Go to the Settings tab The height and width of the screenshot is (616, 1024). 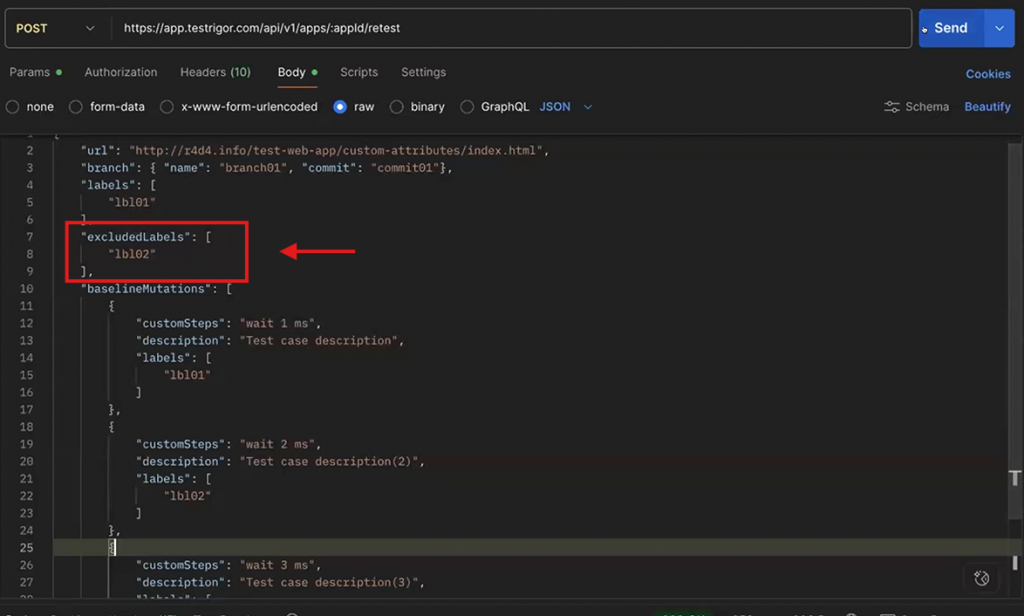(423, 72)
